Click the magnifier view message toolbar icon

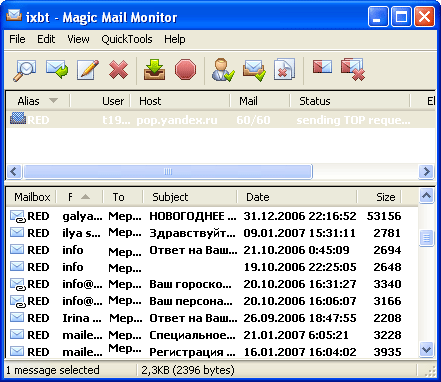click(x=24, y=70)
